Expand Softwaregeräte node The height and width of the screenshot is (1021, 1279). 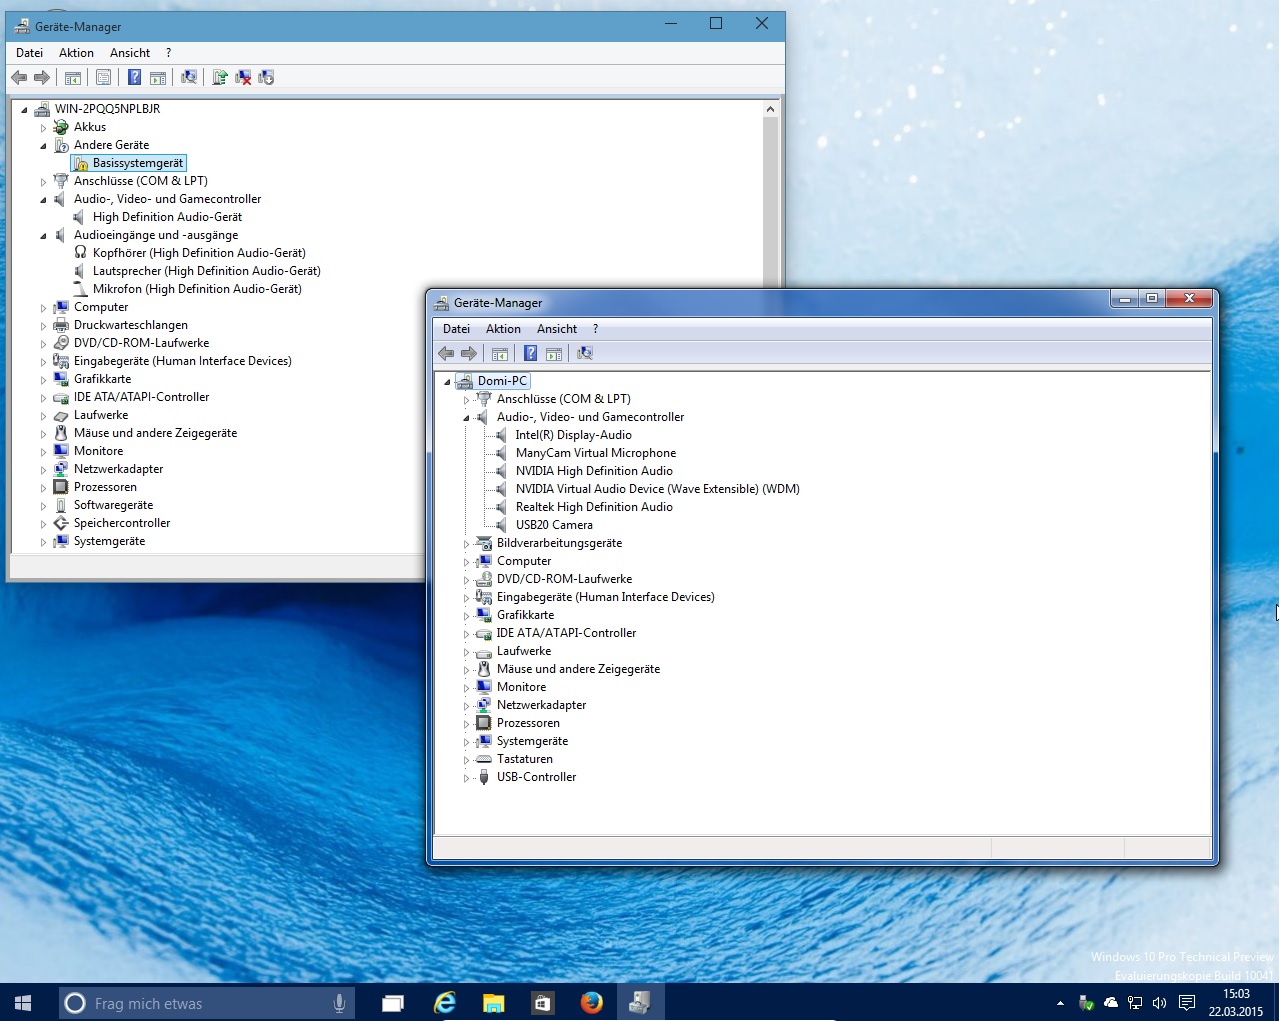[43, 506]
